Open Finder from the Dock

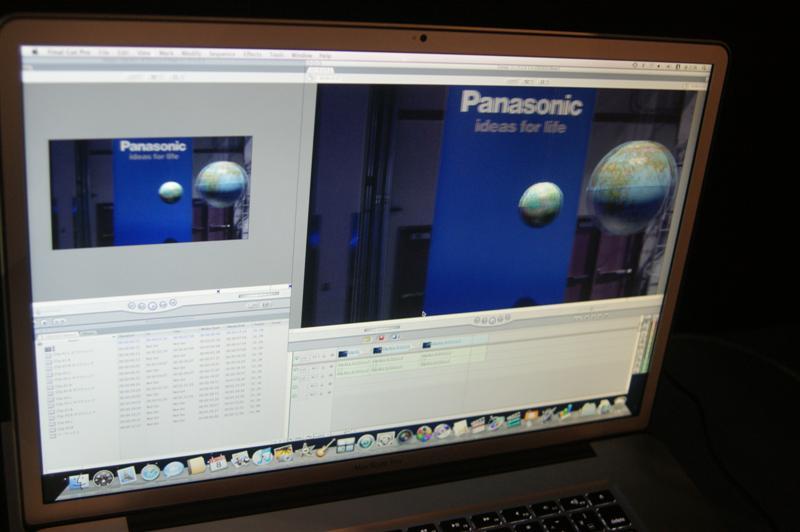tap(78, 481)
